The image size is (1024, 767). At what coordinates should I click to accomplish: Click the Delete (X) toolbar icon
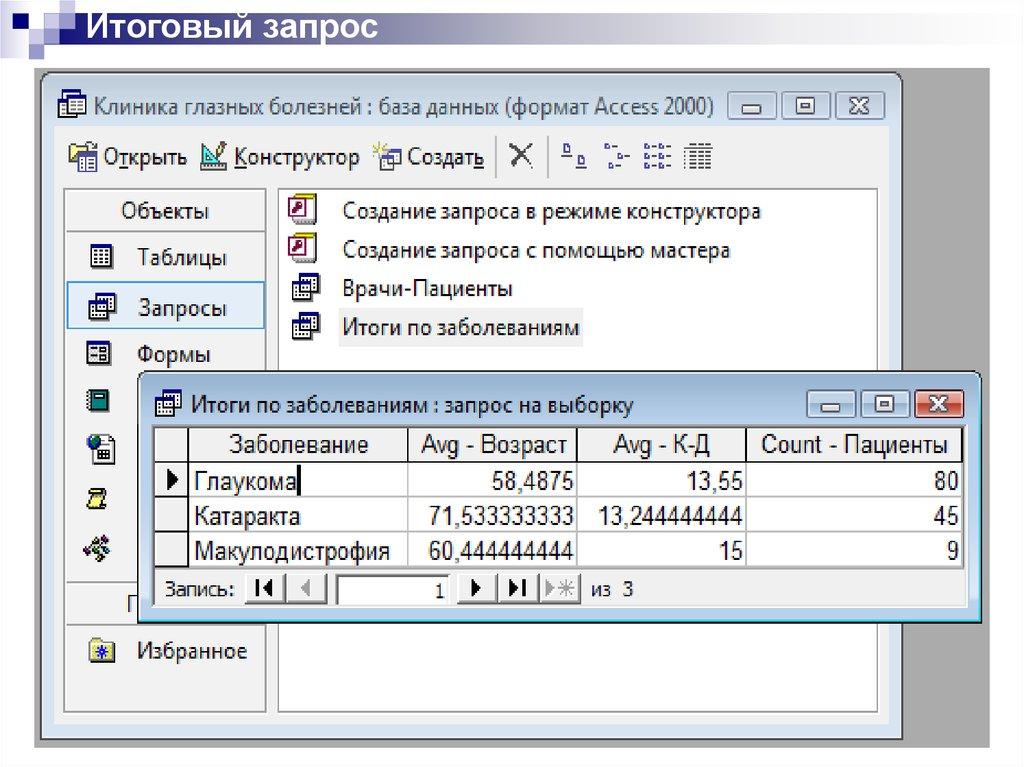[520, 156]
